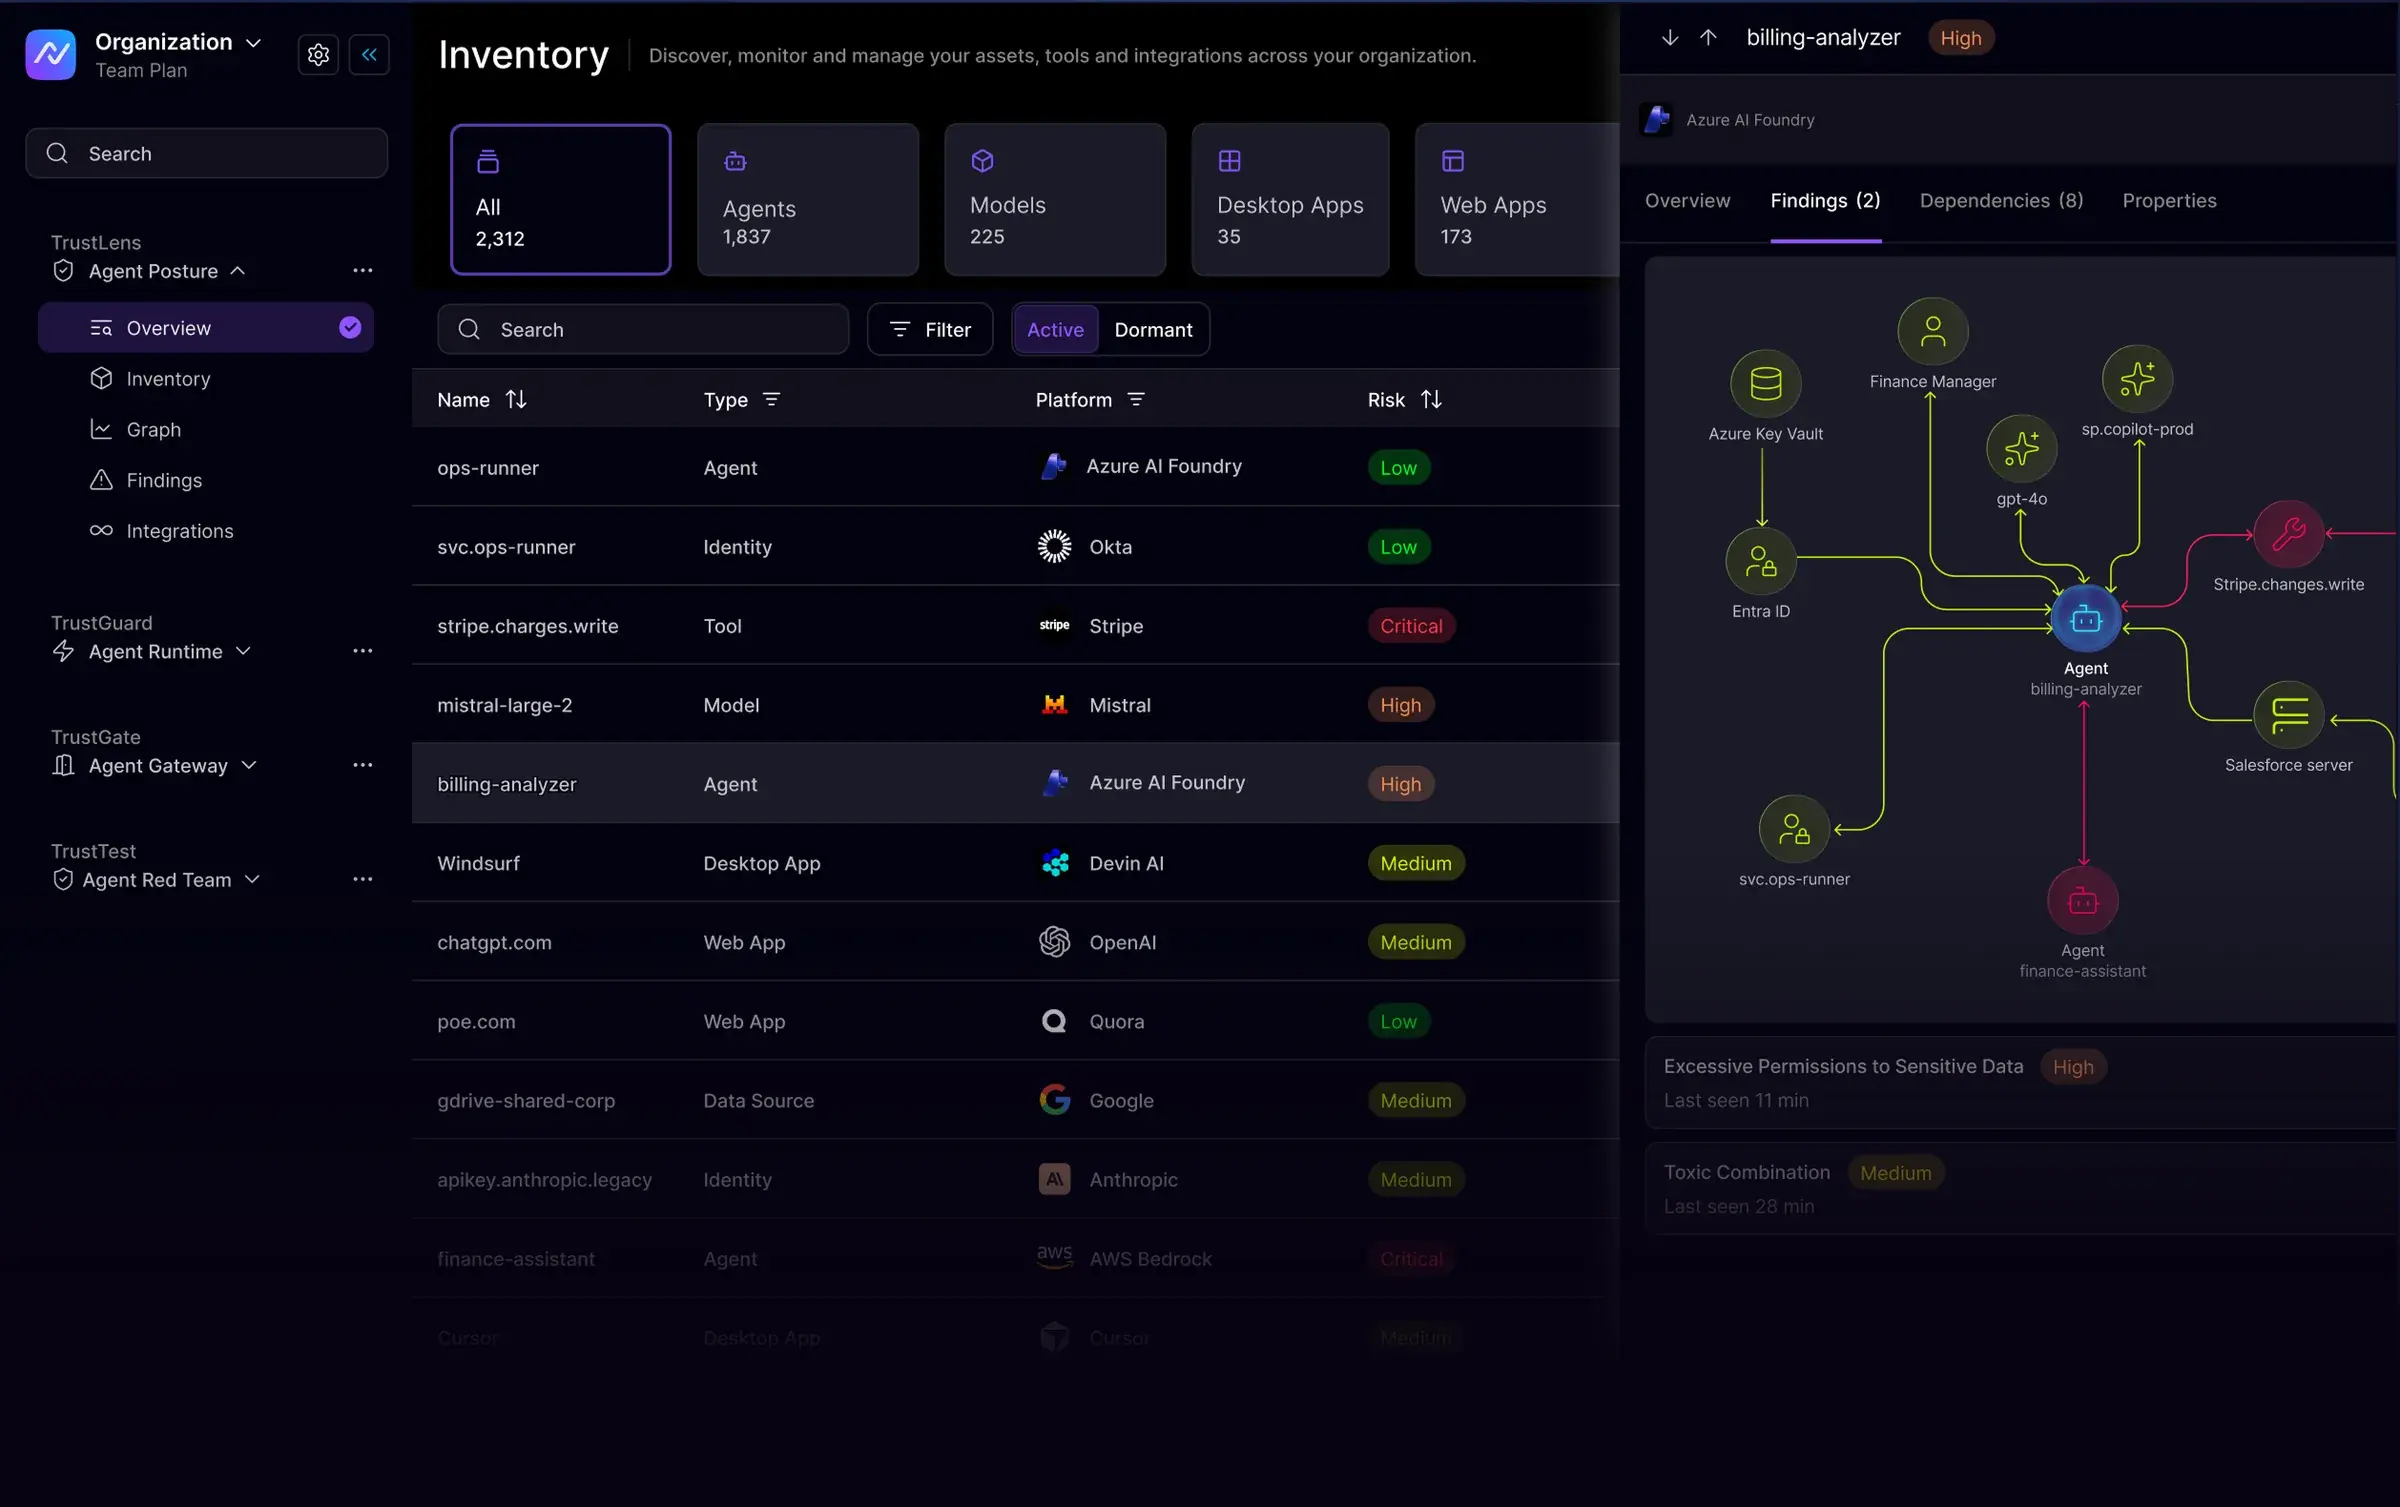Click the sidebar Search field
Viewport: 2400px width, 1507px height.
pyautogui.click(x=206, y=153)
